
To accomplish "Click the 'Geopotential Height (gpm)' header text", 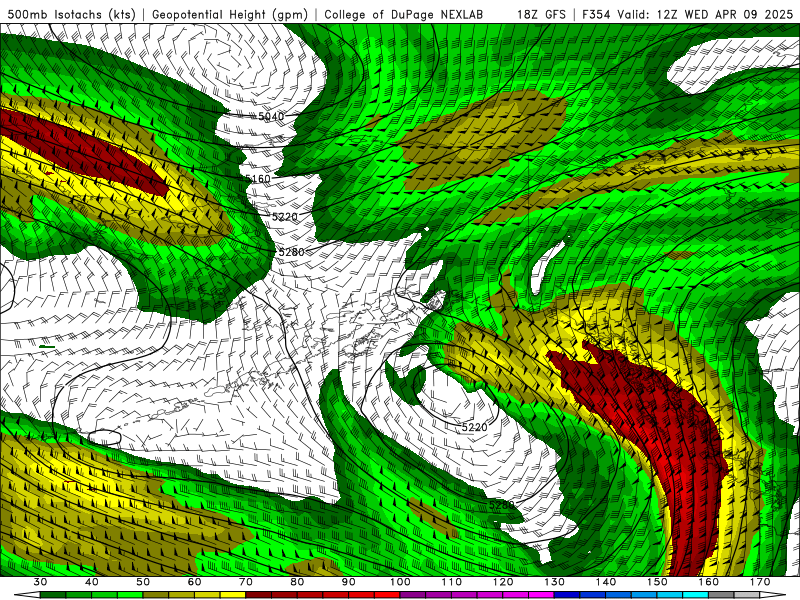I will (x=230, y=15).
